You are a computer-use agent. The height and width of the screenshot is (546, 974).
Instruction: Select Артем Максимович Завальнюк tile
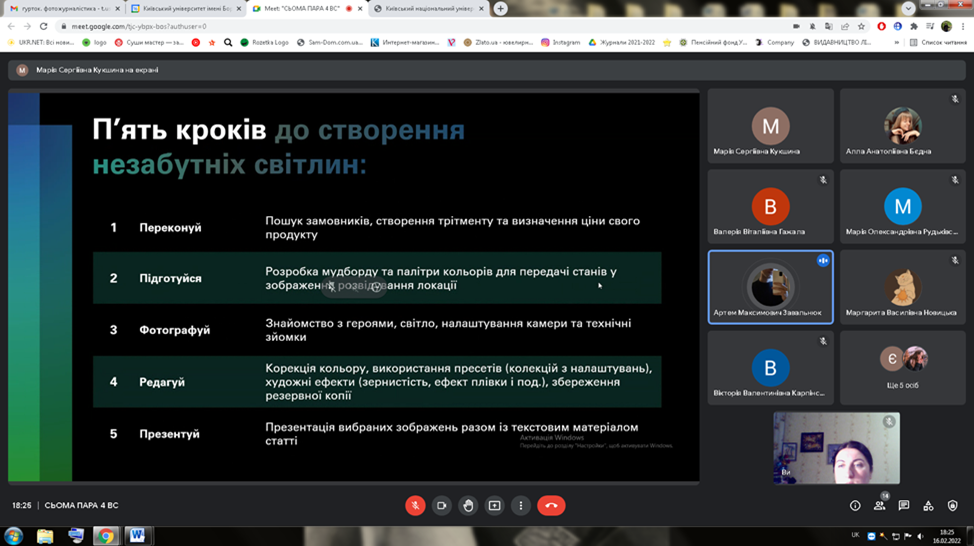click(x=770, y=287)
